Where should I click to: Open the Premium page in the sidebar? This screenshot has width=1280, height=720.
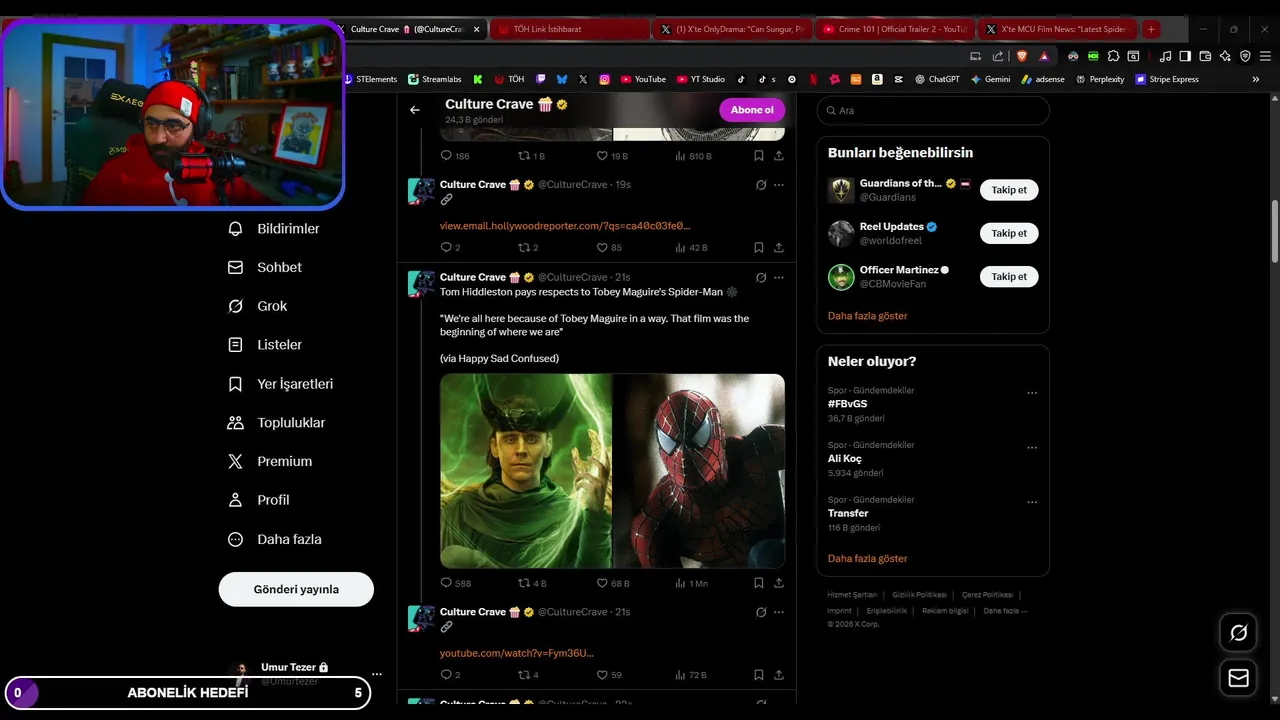[x=270, y=461]
